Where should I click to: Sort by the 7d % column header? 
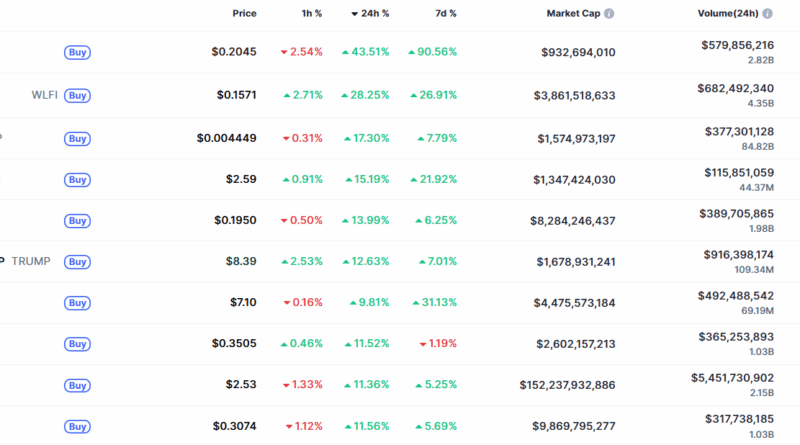pyautogui.click(x=445, y=14)
